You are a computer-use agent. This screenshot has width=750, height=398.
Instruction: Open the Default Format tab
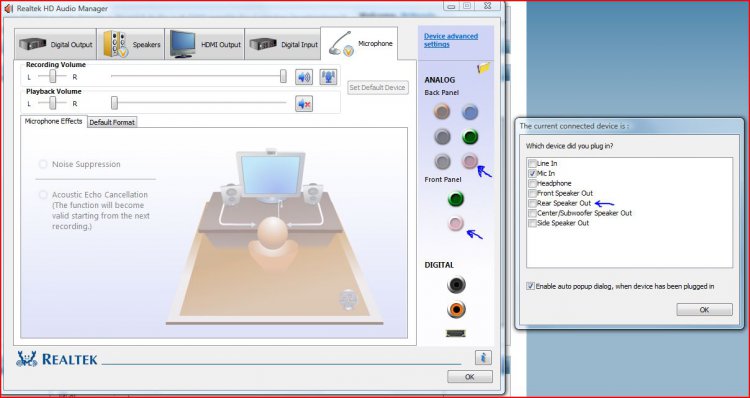click(x=112, y=122)
